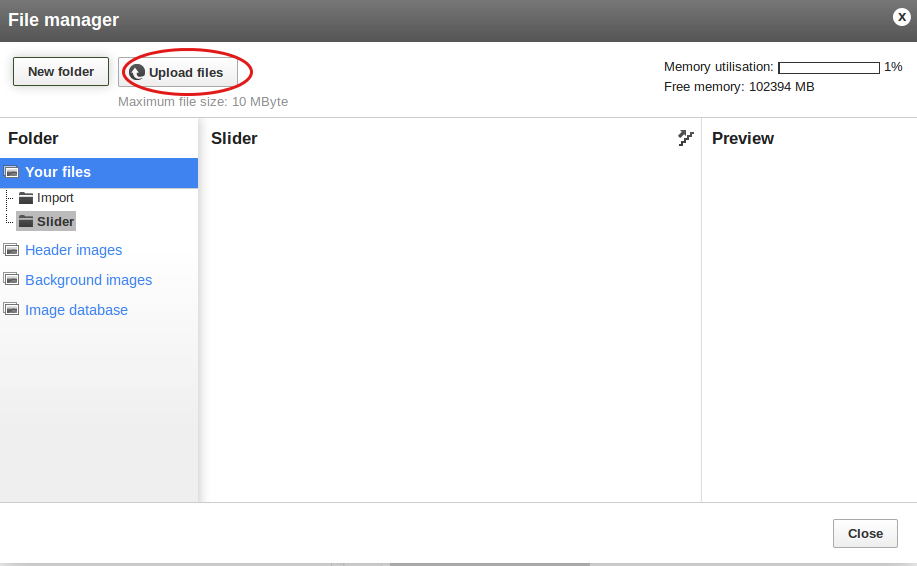Screen dimensions: 917x566
Task: Click the Image database drive icon
Action: click(x=11, y=308)
